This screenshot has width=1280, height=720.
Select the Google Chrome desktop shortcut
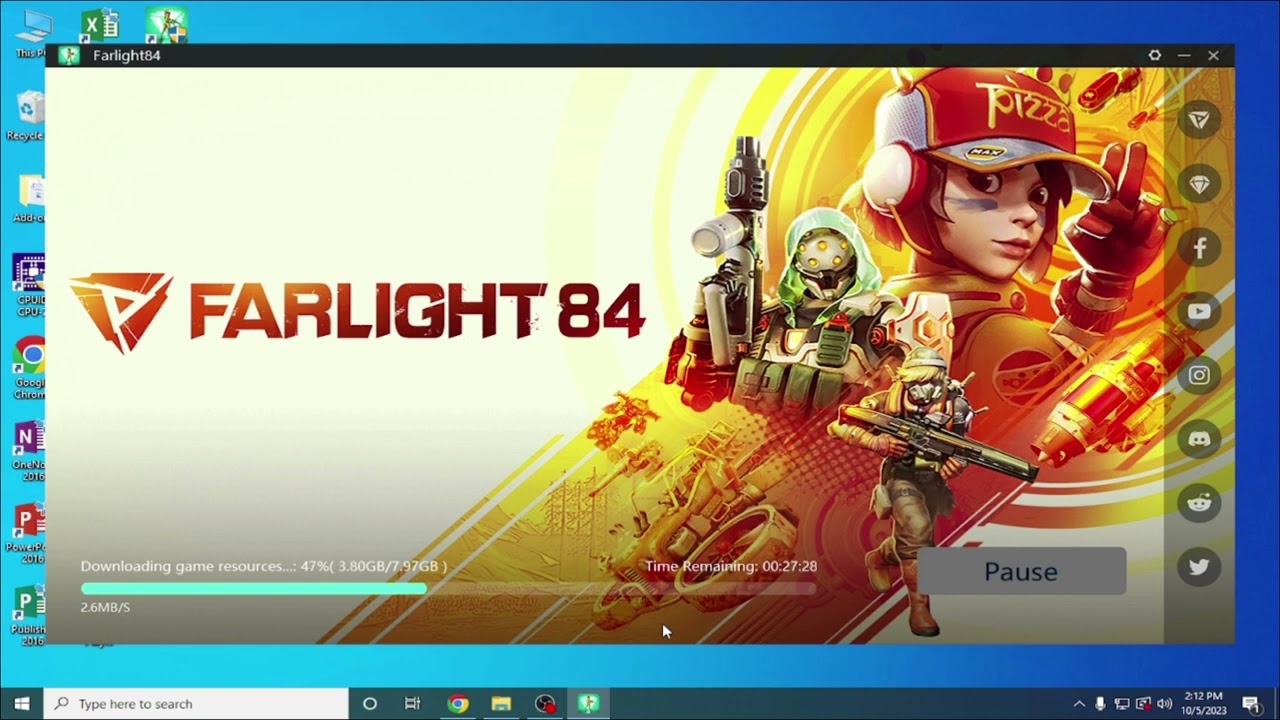click(x=30, y=368)
